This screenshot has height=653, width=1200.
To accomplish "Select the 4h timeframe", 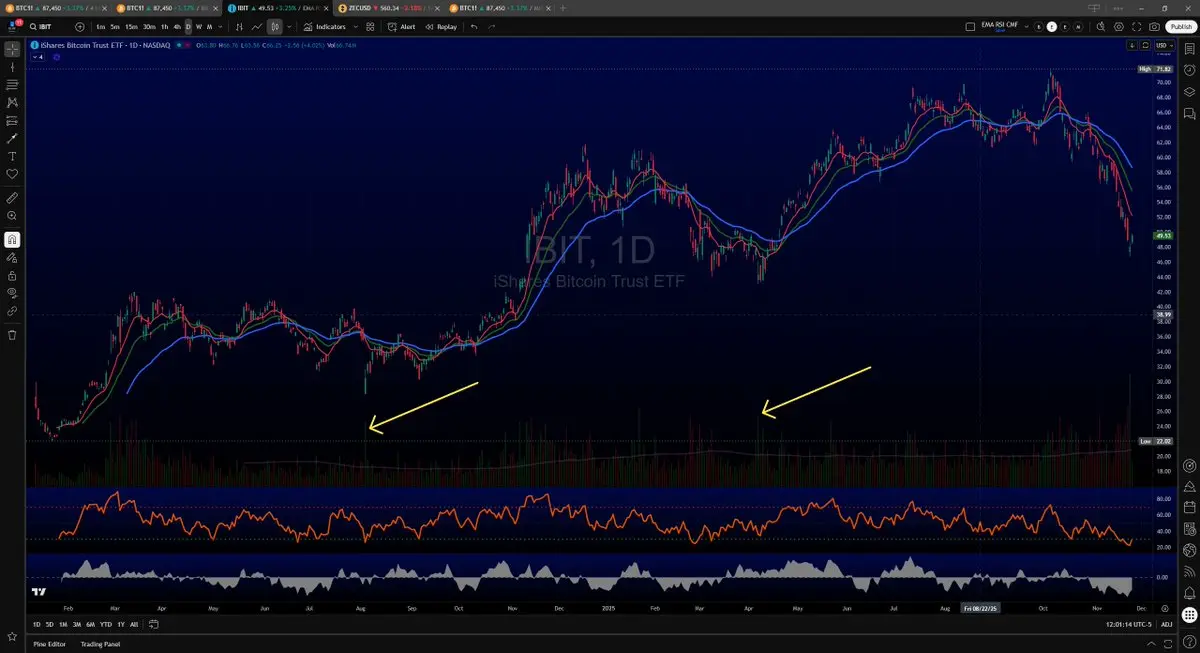I will (x=177, y=27).
